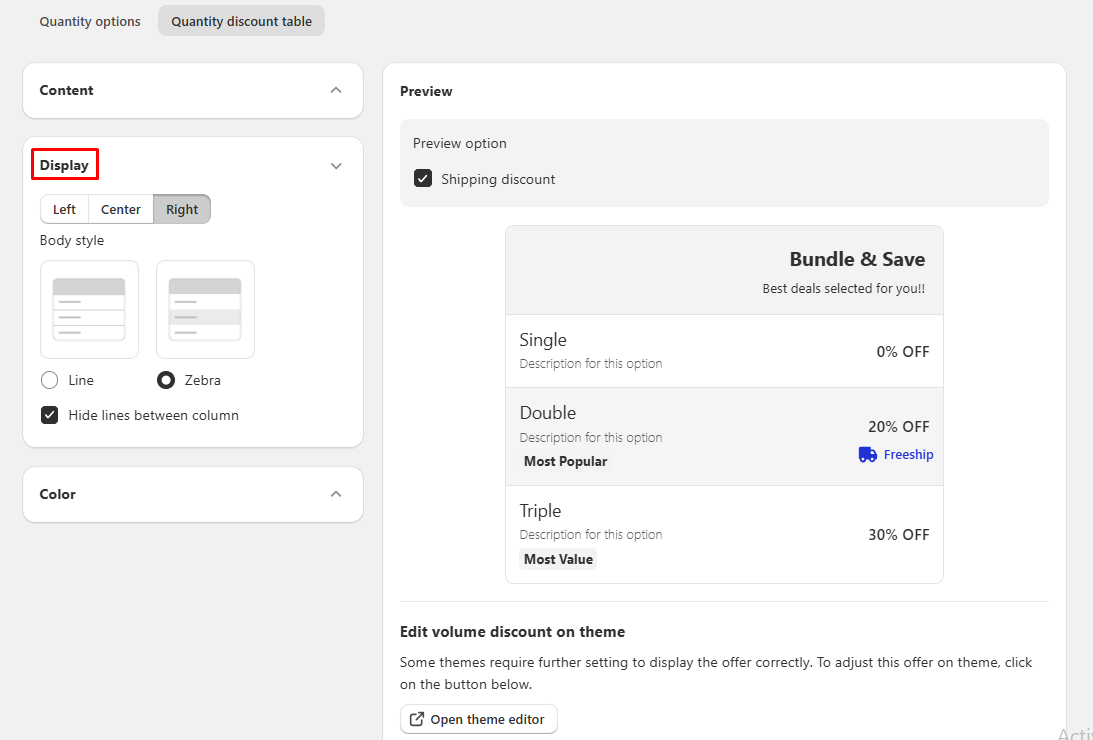1093x740 pixels.
Task: Set alignment to Left
Action: [64, 209]
